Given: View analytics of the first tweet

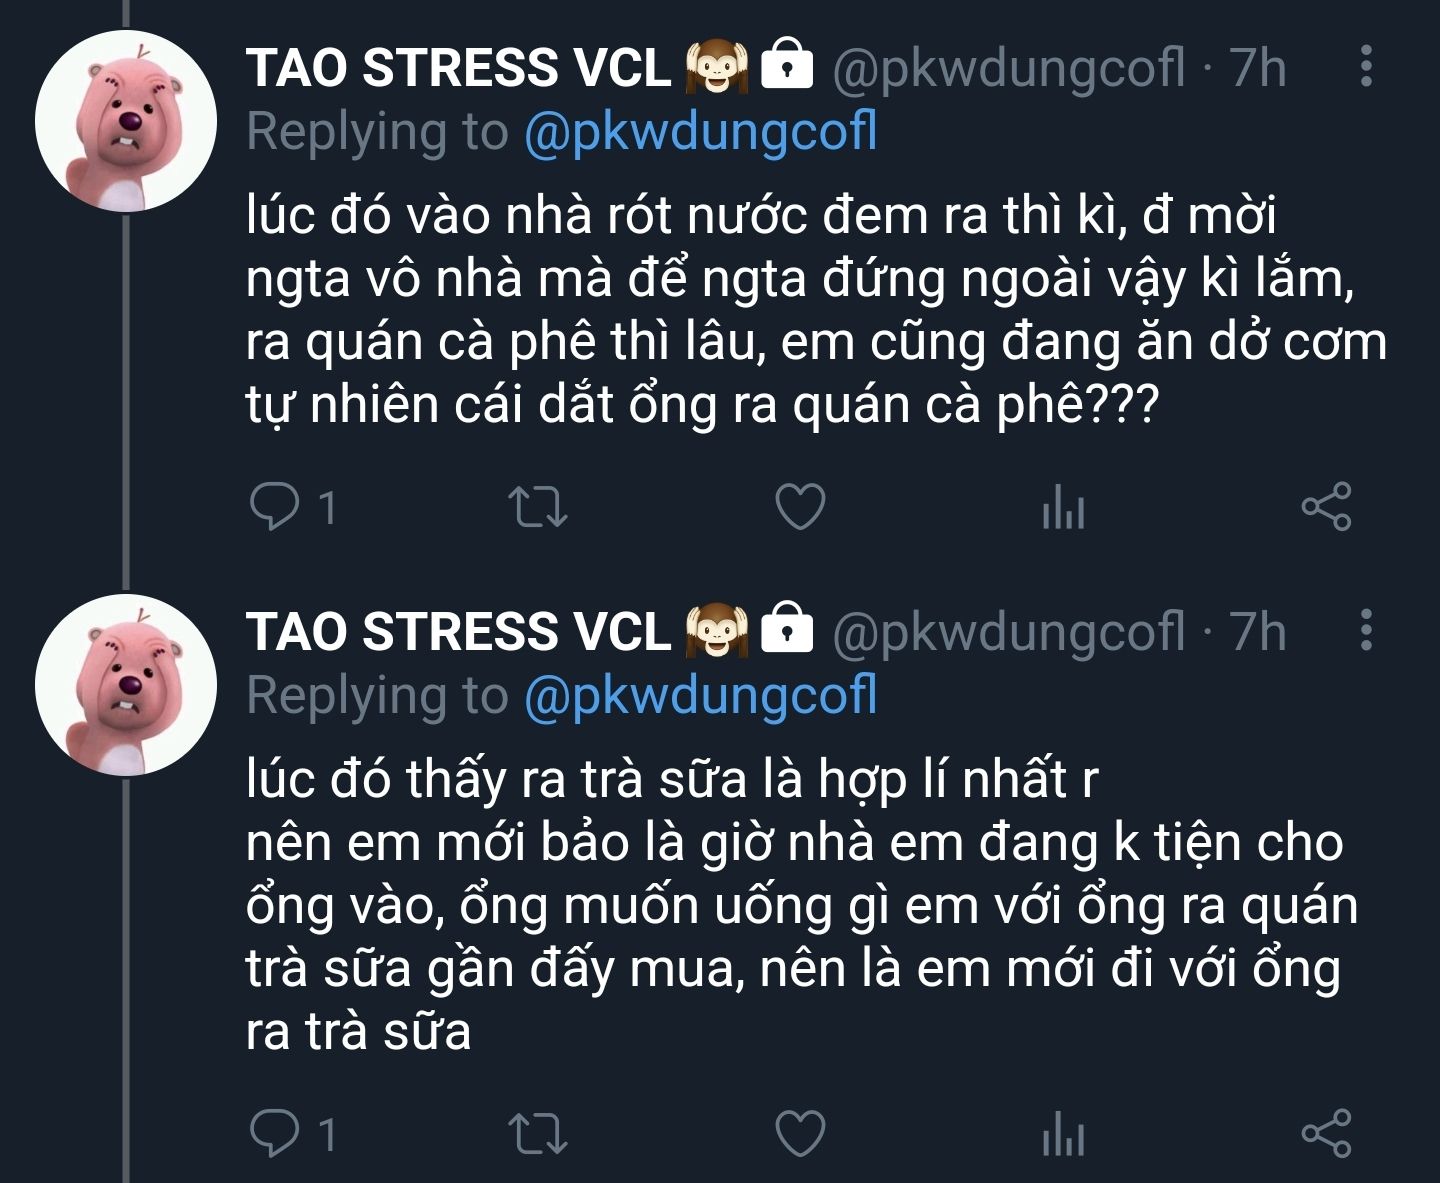Looking at the screenshot, I should 1063,507.
